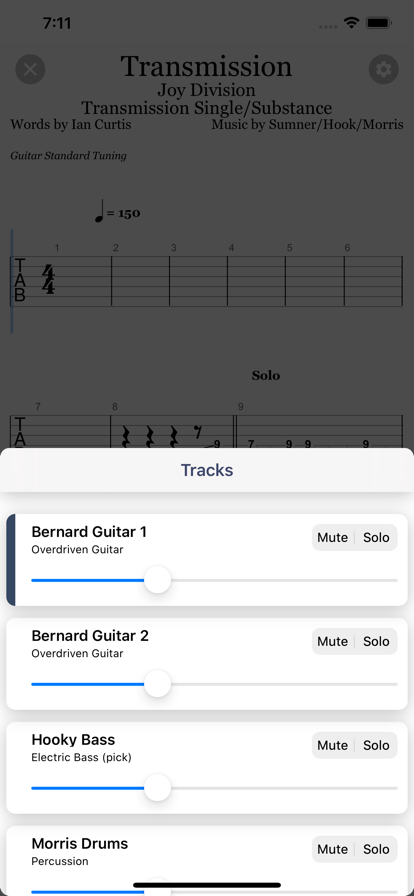Click Hooky Bass volume slider knob
Image resolution: width=414 pixels, height=896 pixels.
(x=157, y=788)
